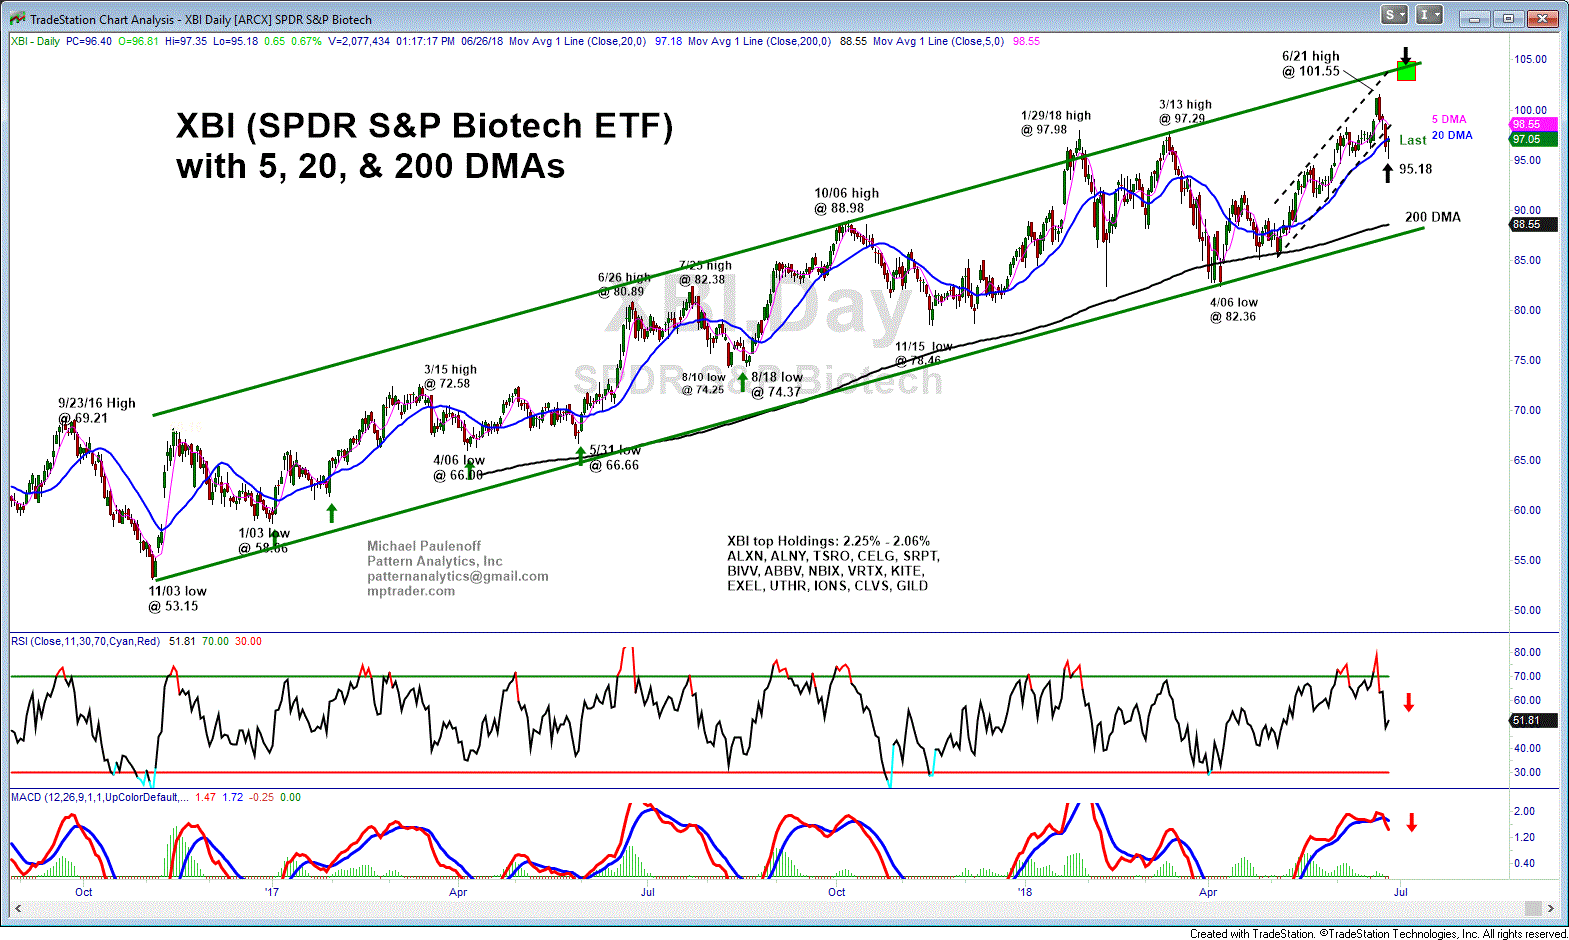
Task: Click the mptrader.com text
Action: [x=411, y=591]
